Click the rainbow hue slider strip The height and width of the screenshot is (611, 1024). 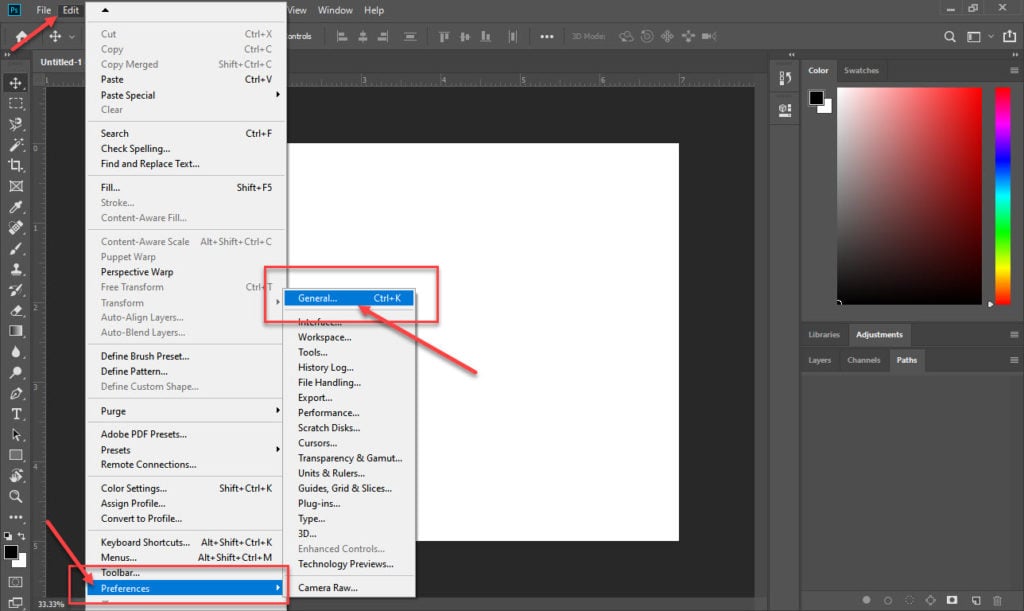[x=1002, y=196]
